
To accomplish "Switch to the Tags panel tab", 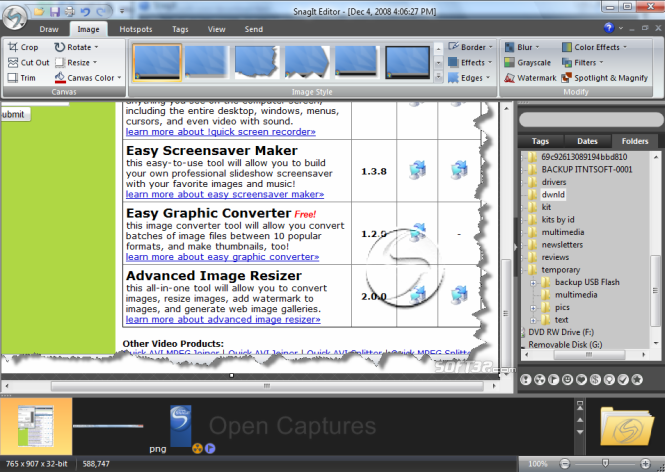I will click(540, 141).
